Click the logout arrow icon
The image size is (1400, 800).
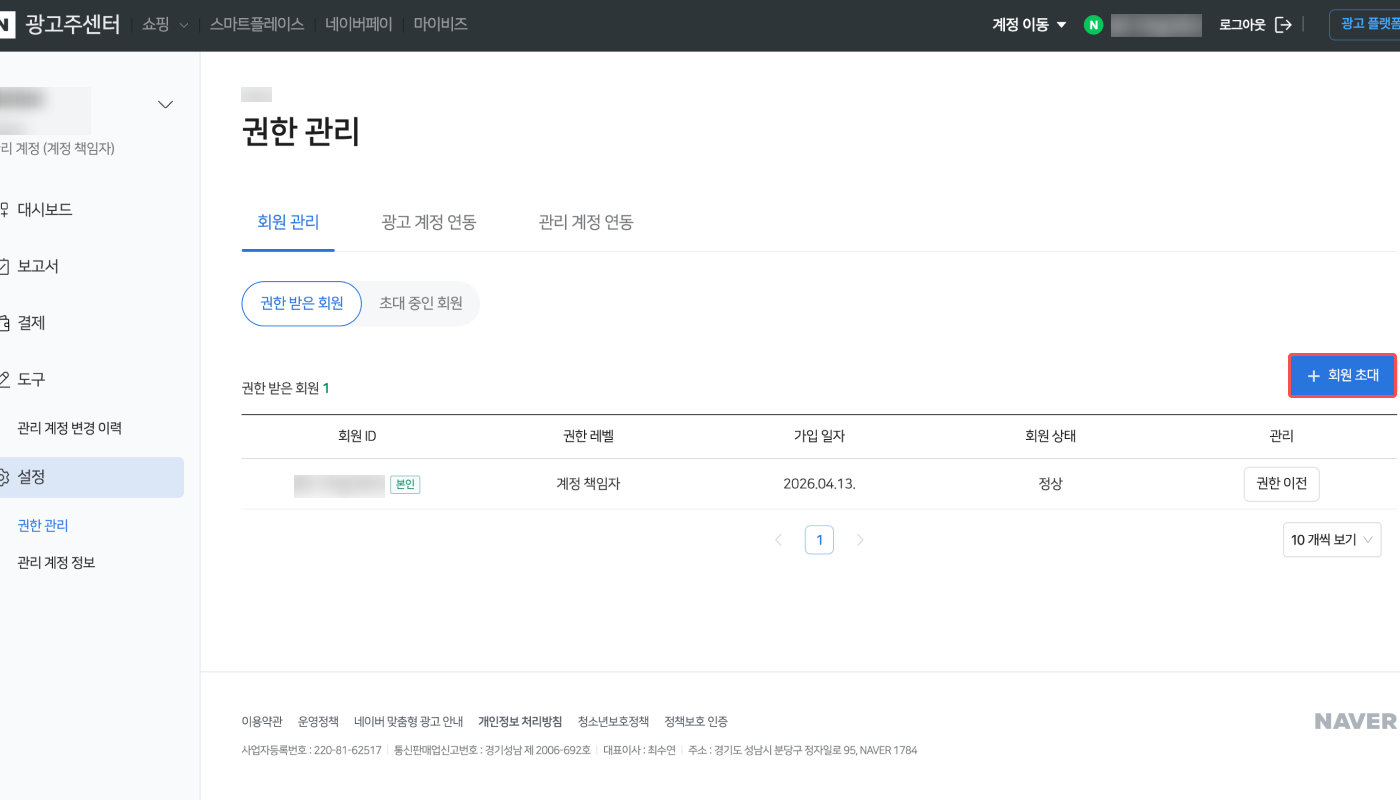click(1284, 25)
